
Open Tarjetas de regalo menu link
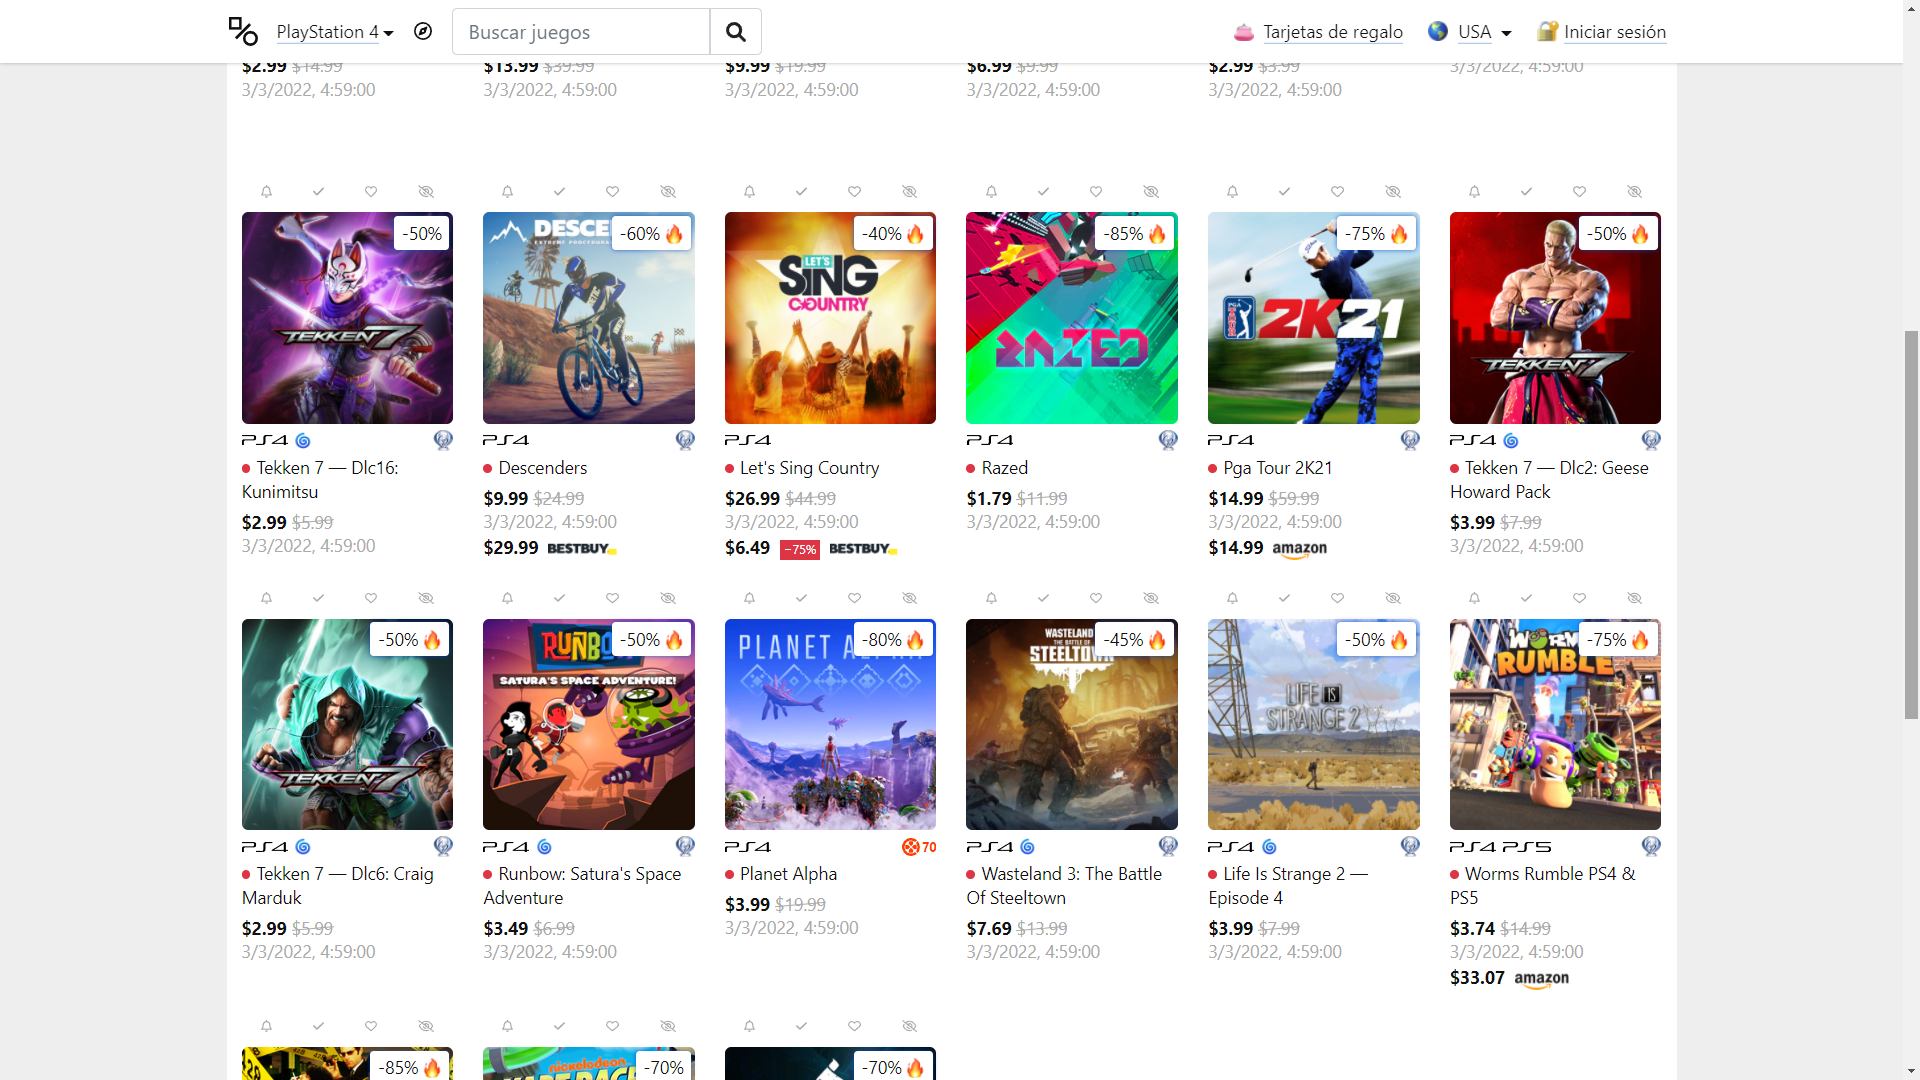pos(1333,32)
